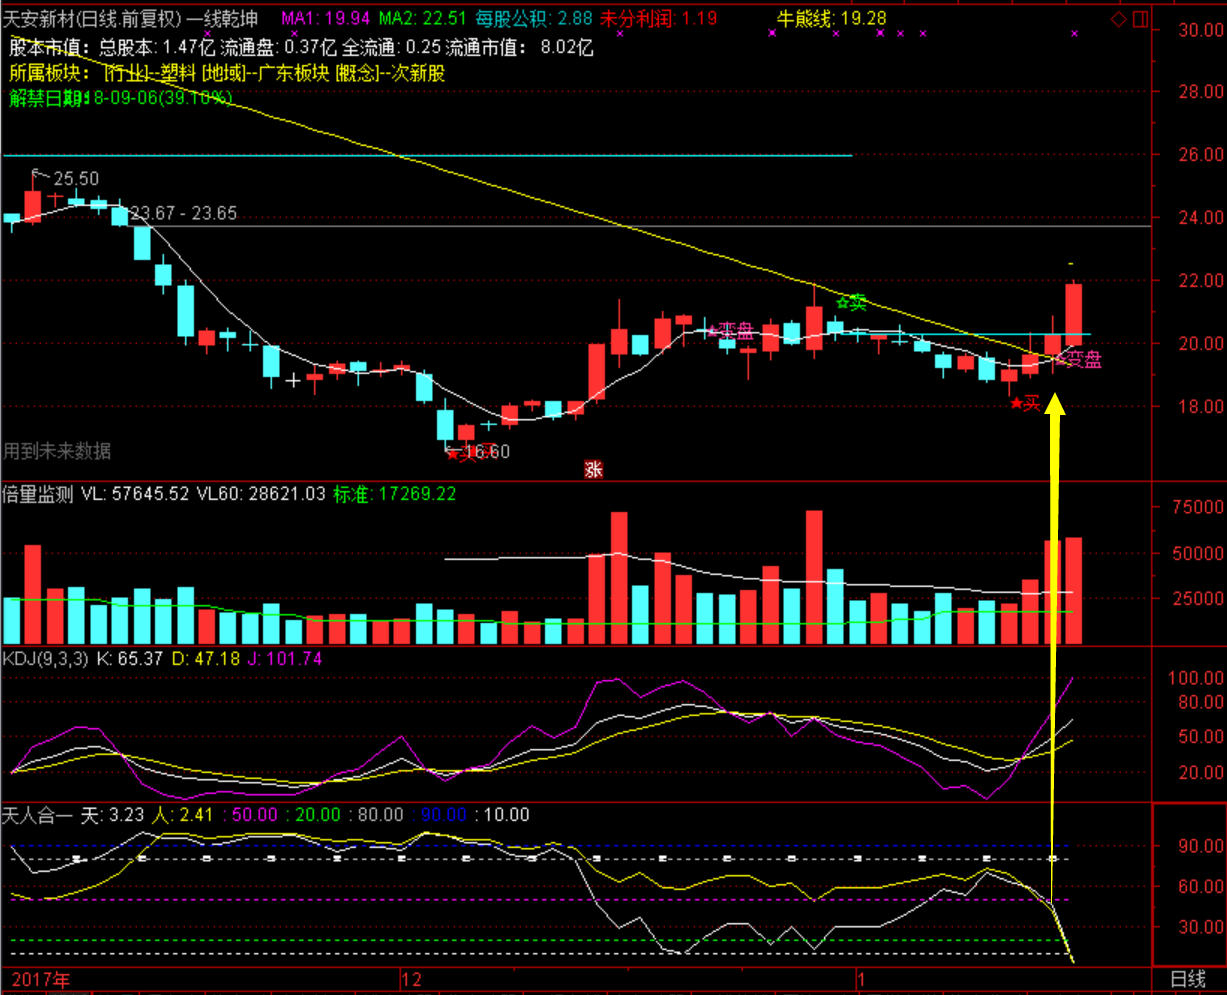Click the 每股公积: 2.88 label
Screen dimensions: 1227x995
pos(533,17)
